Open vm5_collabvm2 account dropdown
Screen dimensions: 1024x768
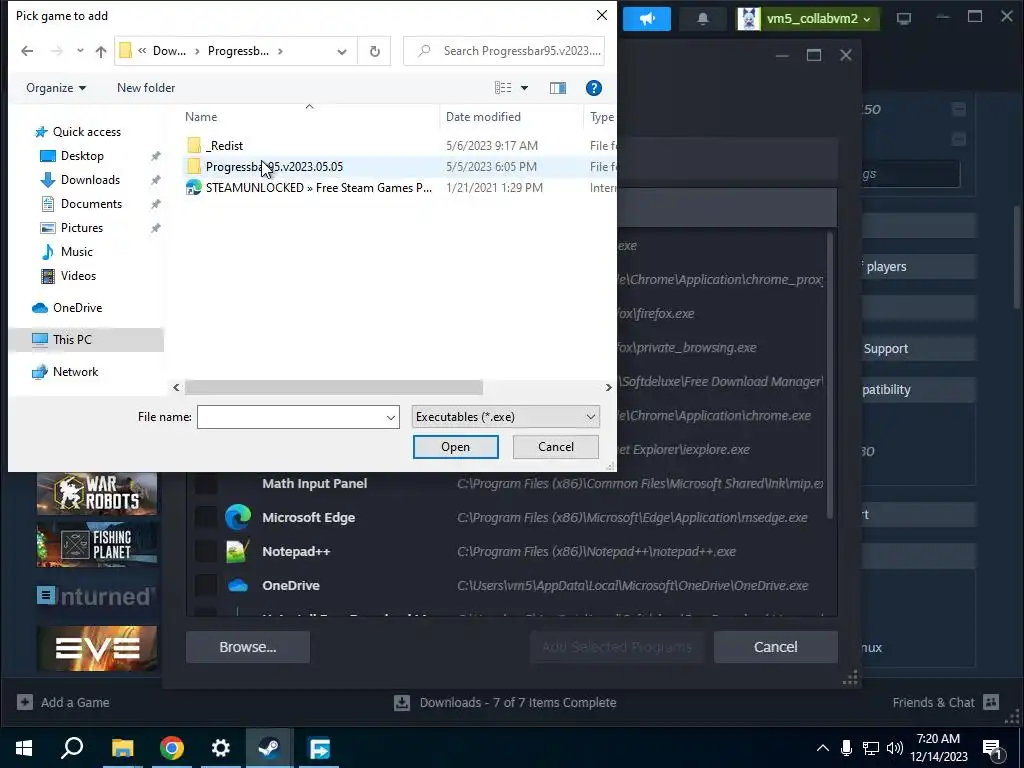coord(807,19)
